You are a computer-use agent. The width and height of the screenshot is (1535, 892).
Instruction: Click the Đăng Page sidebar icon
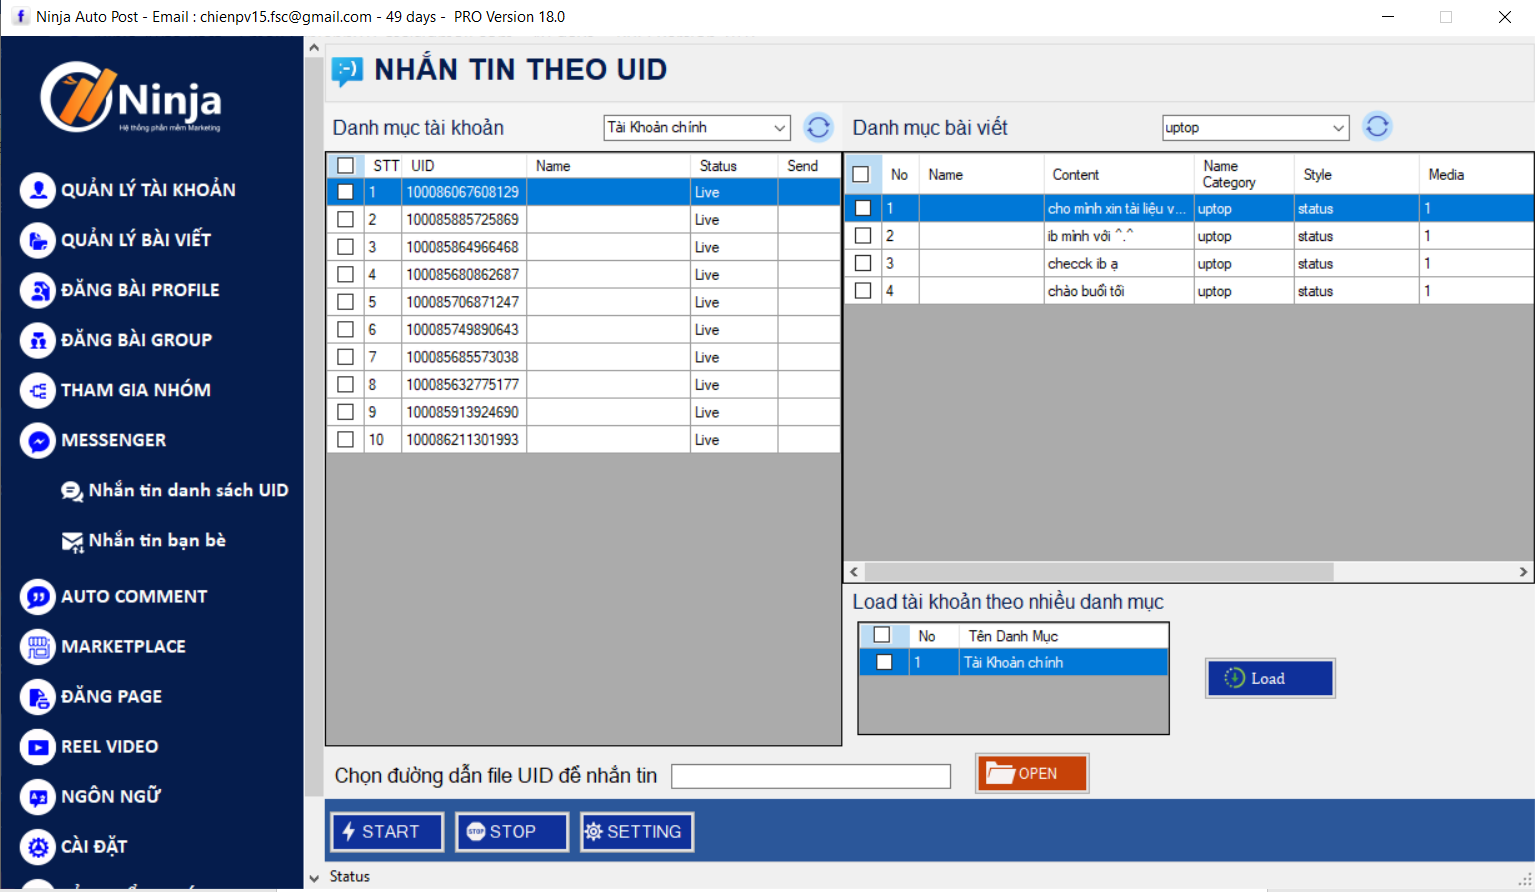pos(38,697)
